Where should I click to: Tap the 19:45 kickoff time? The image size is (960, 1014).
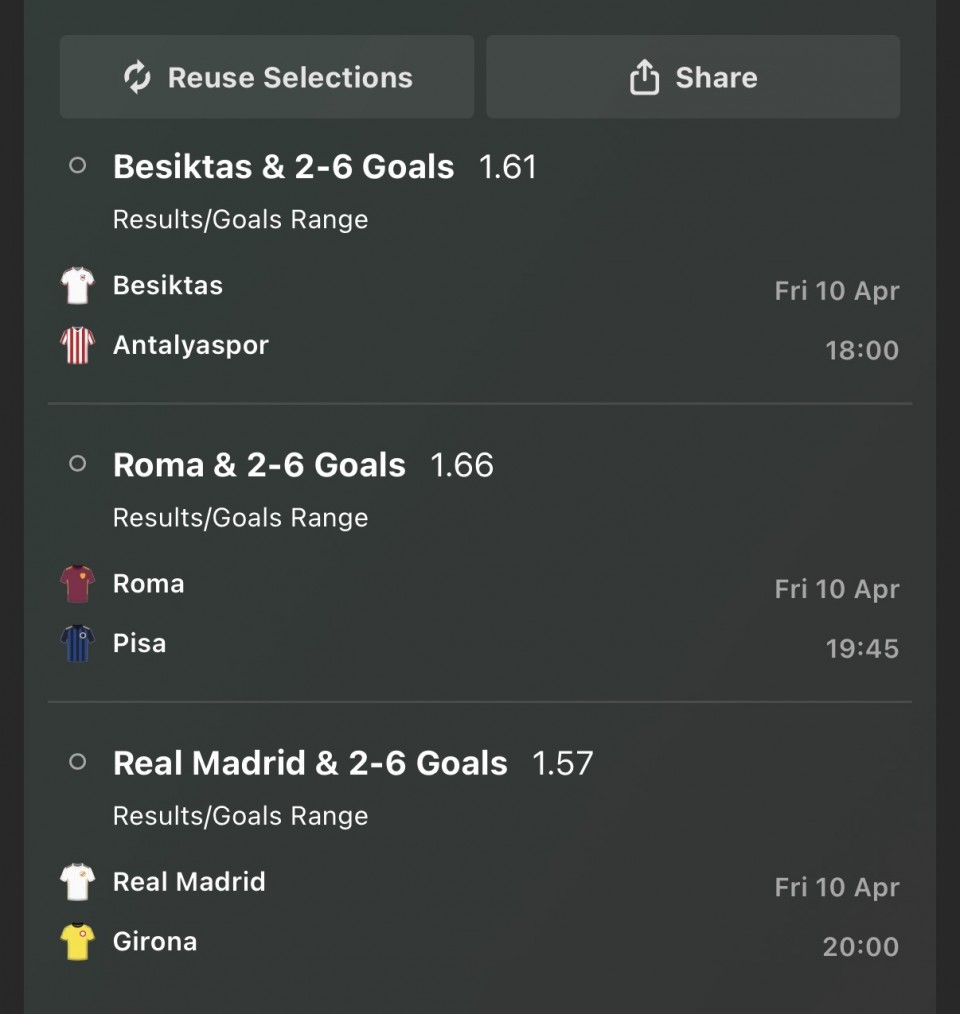[x=862, y=649]
